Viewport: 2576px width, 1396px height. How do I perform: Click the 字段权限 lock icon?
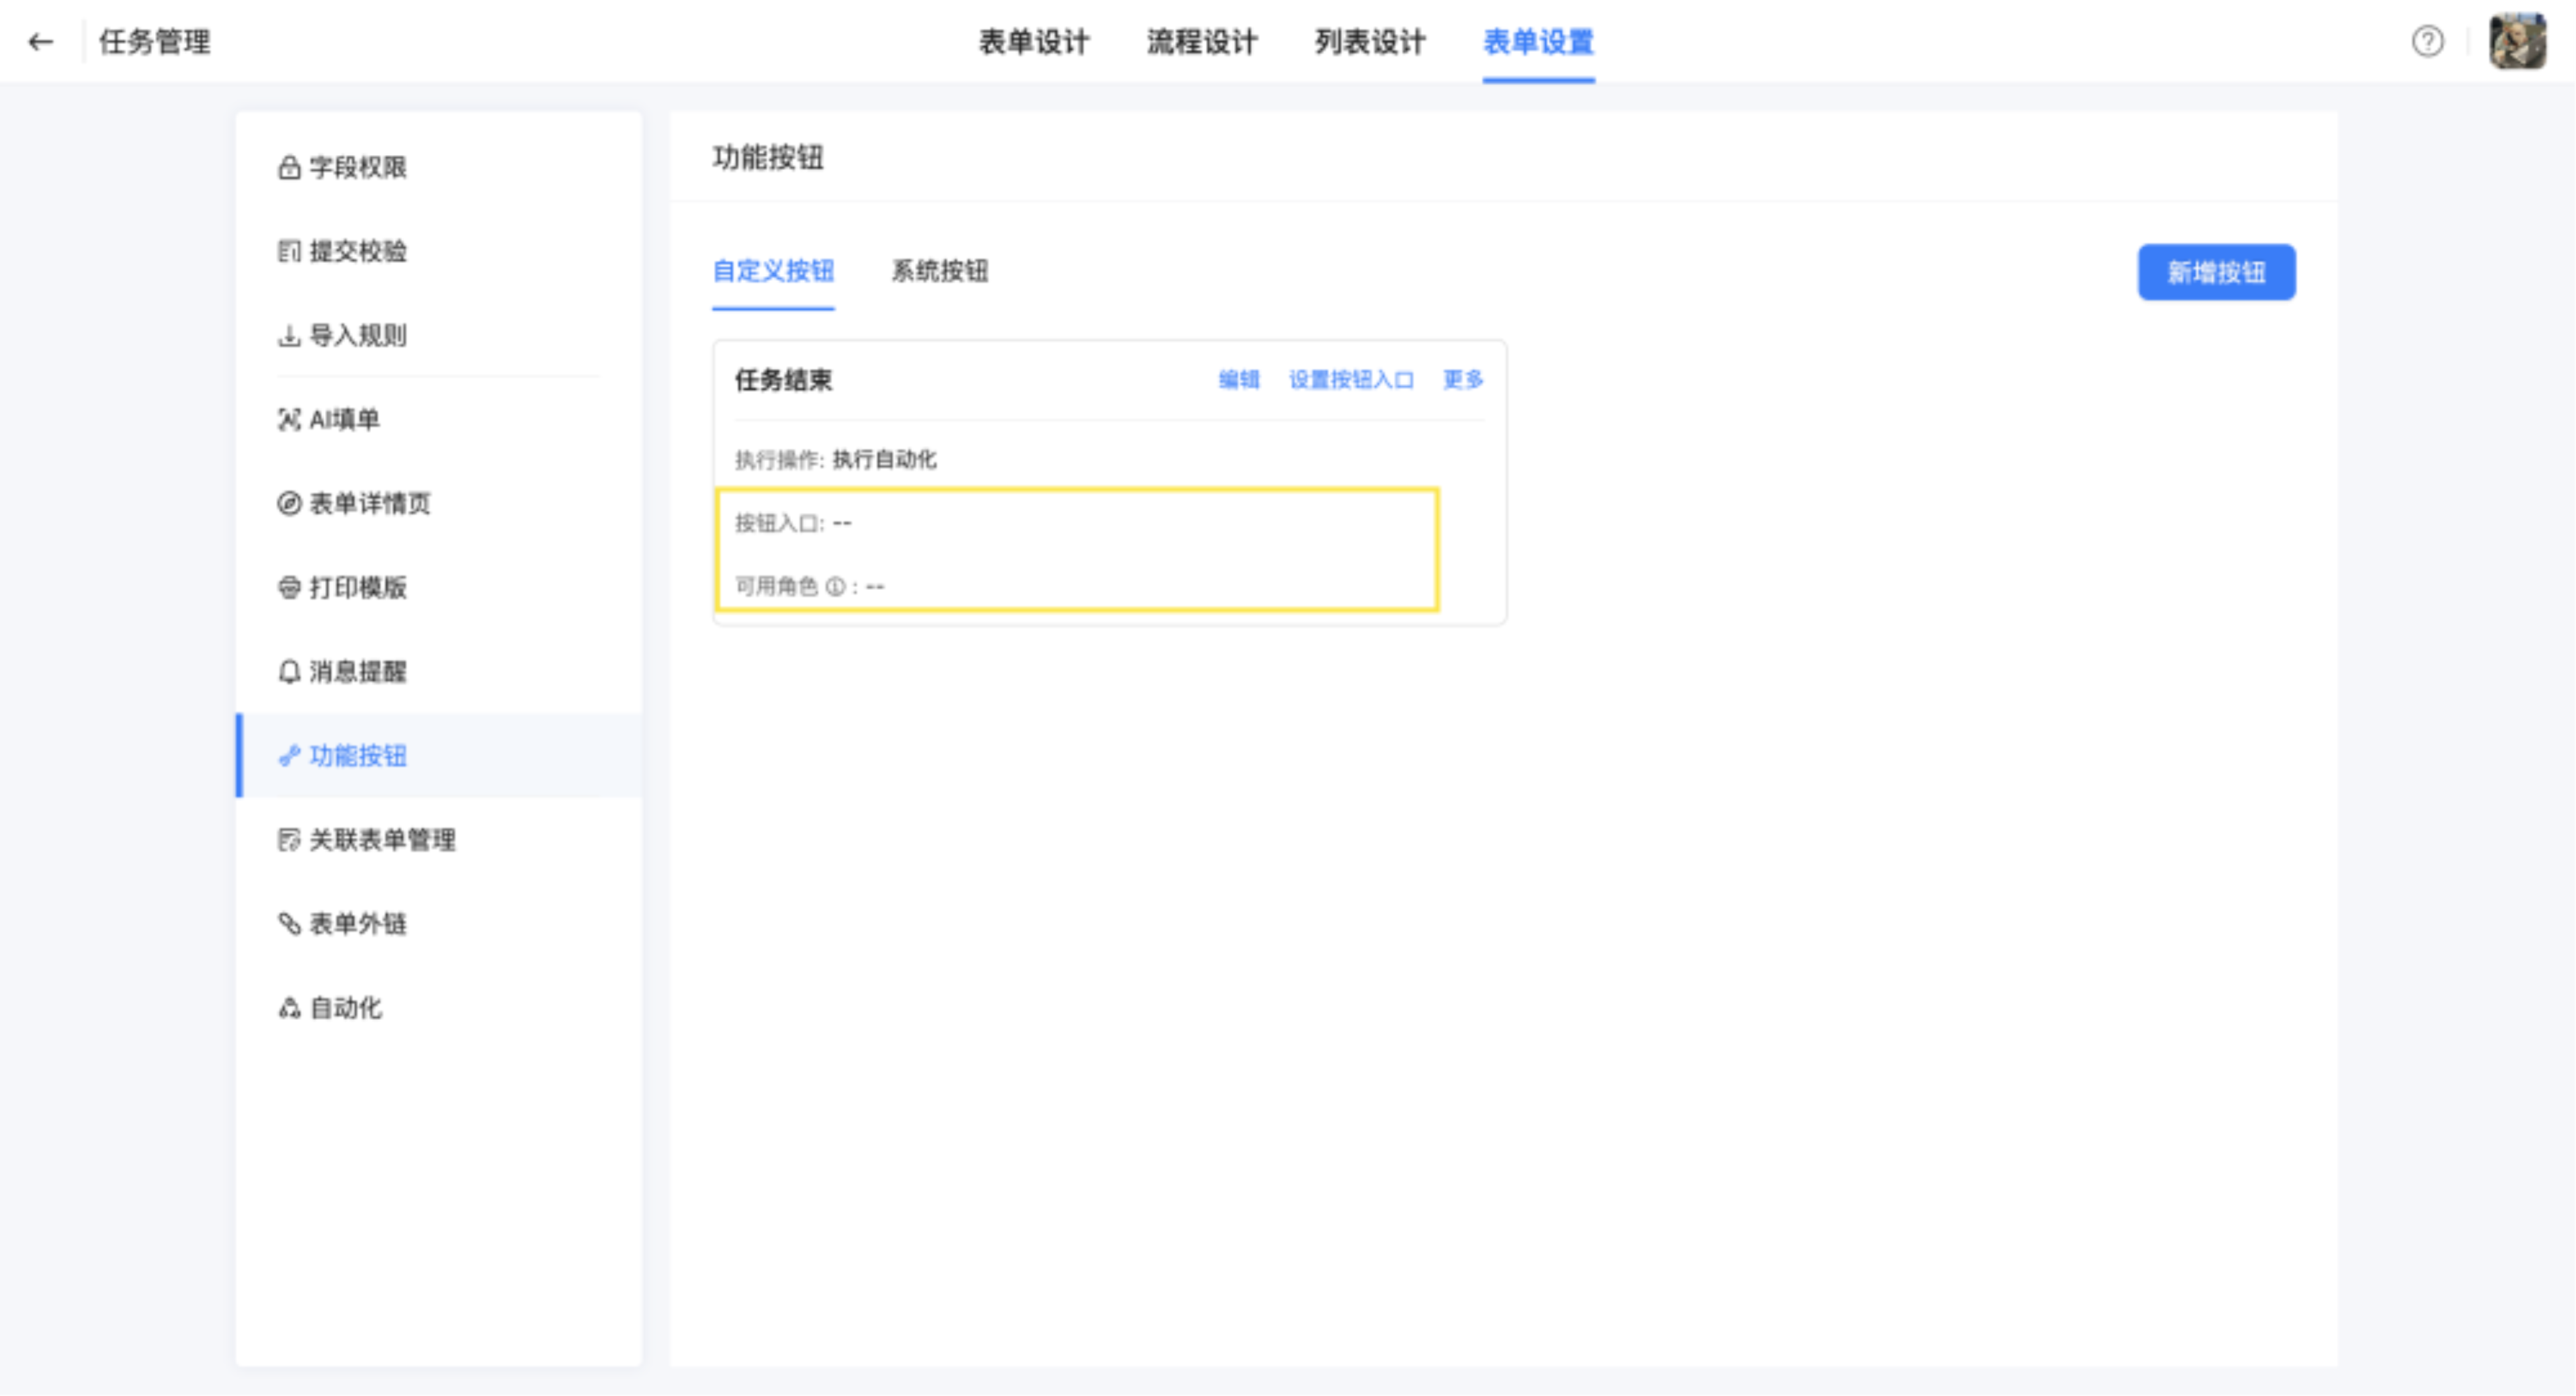pos(289,167)
